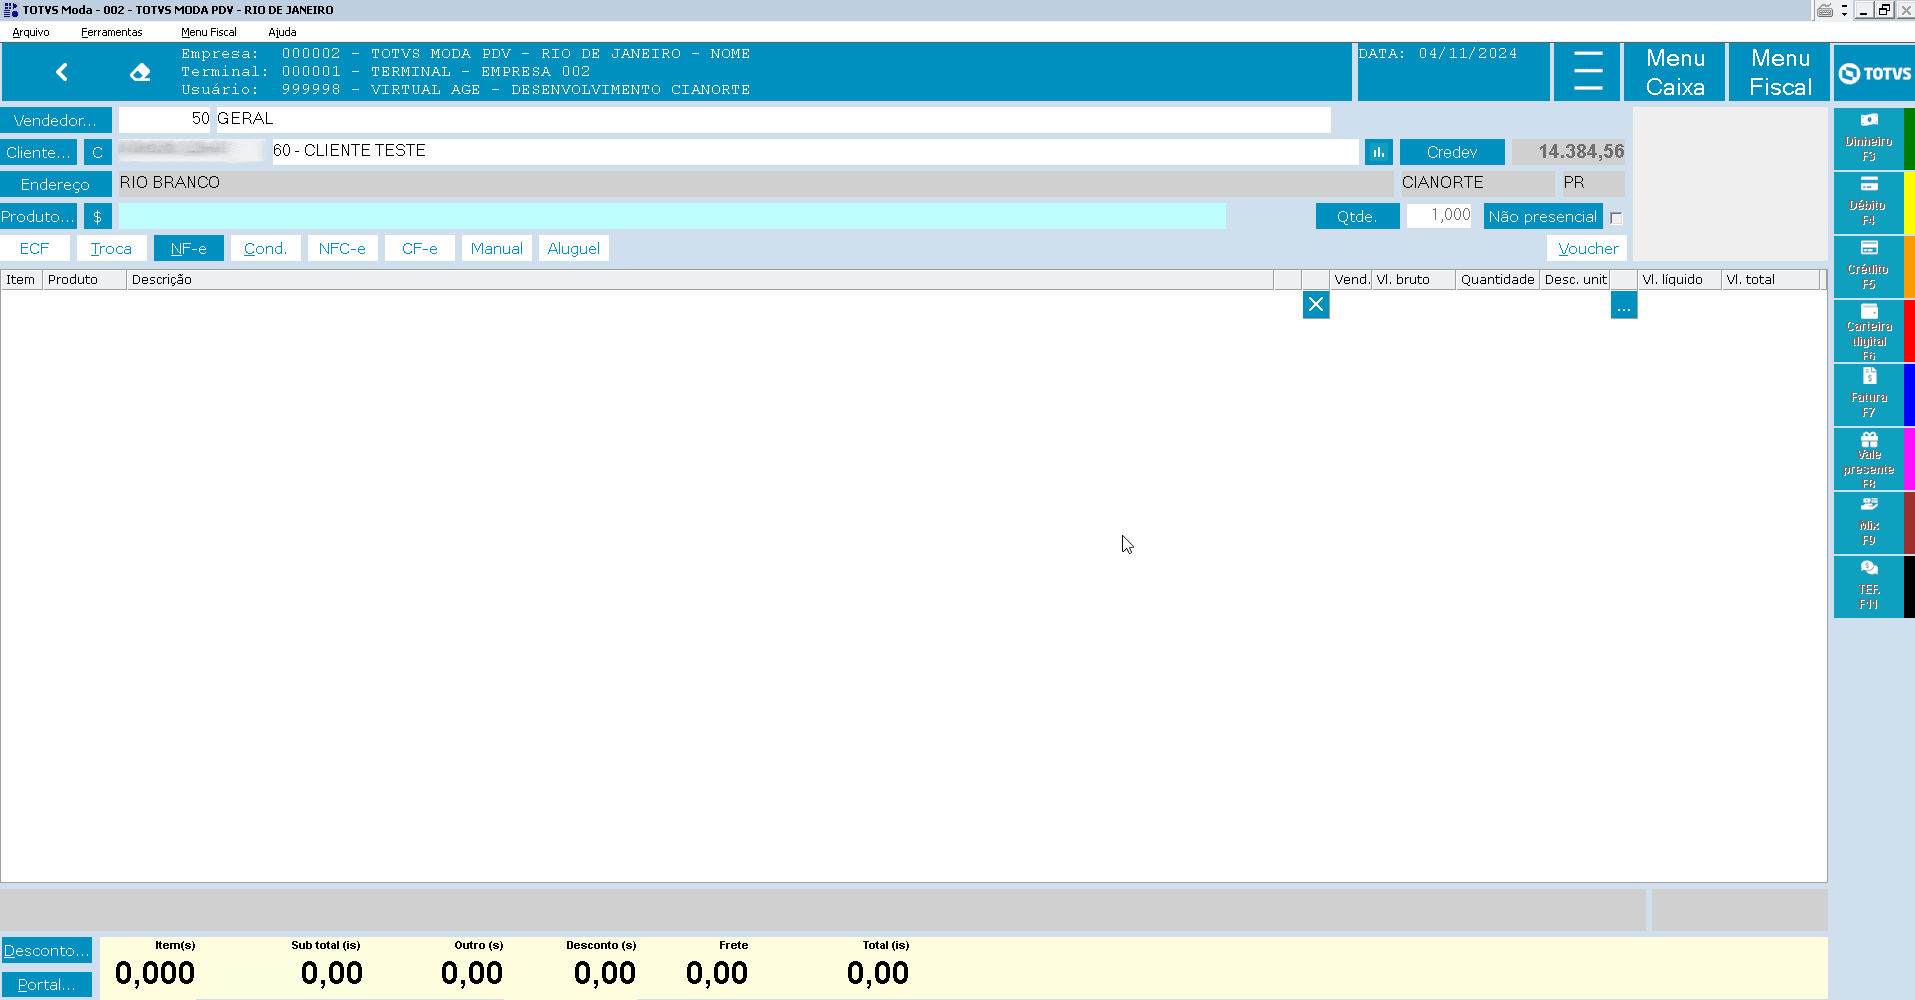Open the Ferramentas menu
This screenshot has height=1000, width=1915.
[x=112, y=32]
